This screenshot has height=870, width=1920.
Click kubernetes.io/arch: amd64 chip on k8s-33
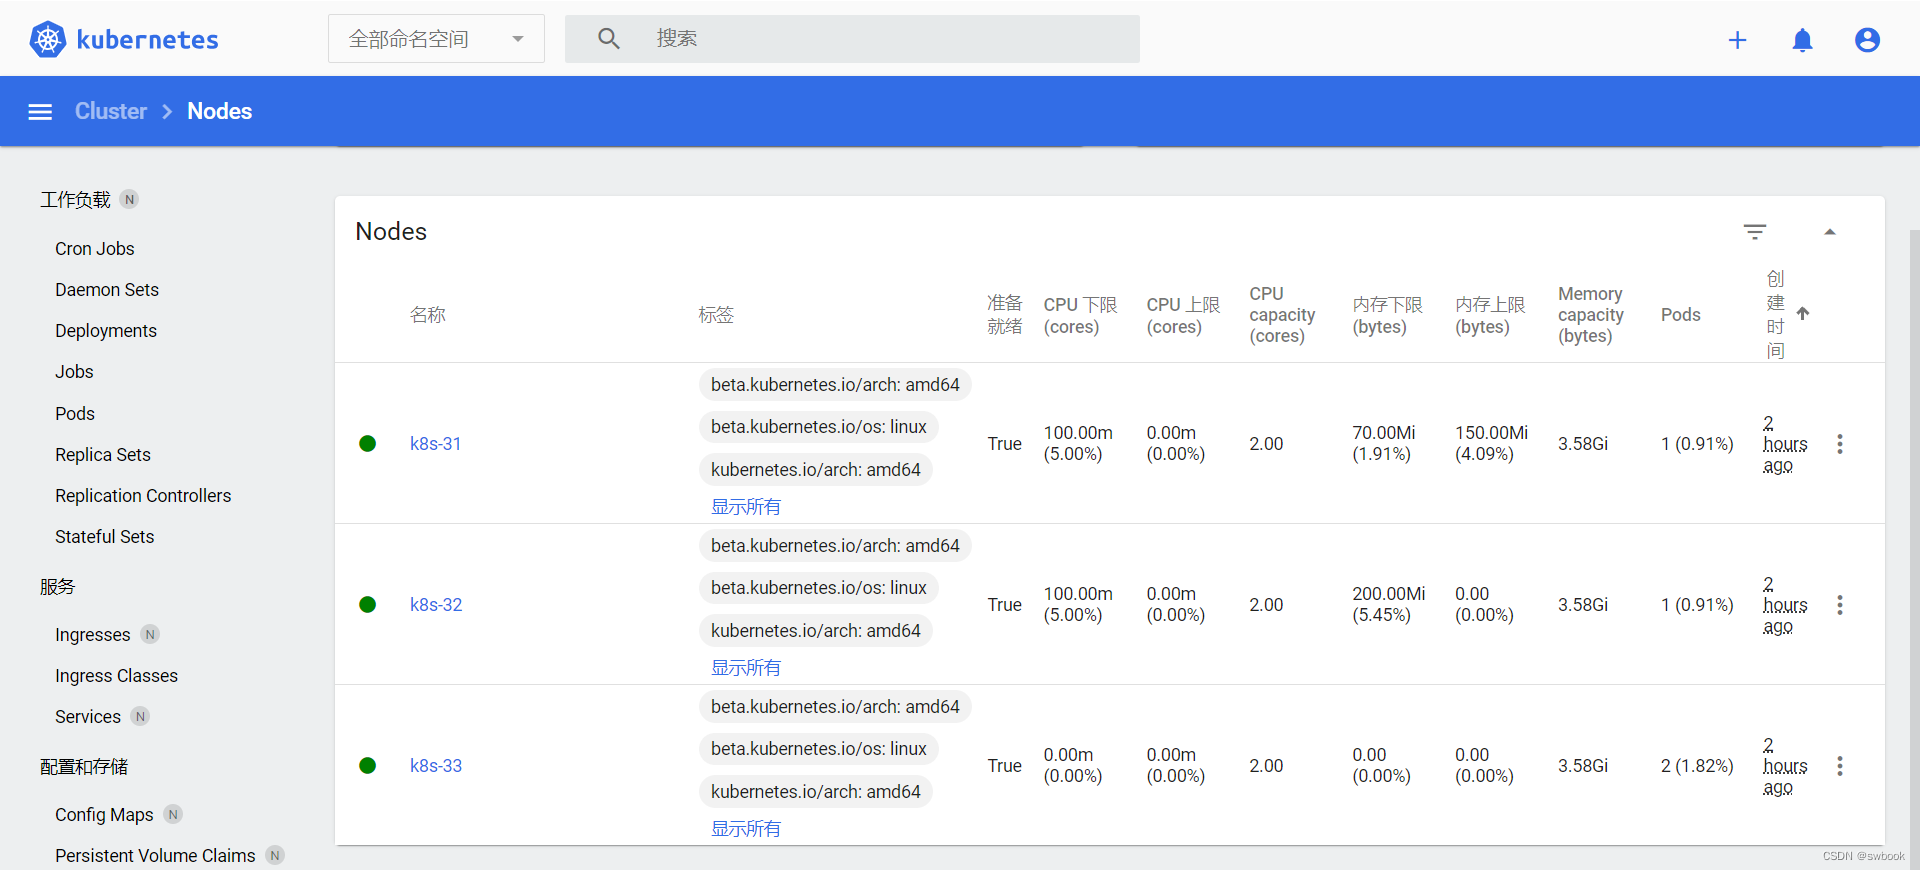point(815,792)
